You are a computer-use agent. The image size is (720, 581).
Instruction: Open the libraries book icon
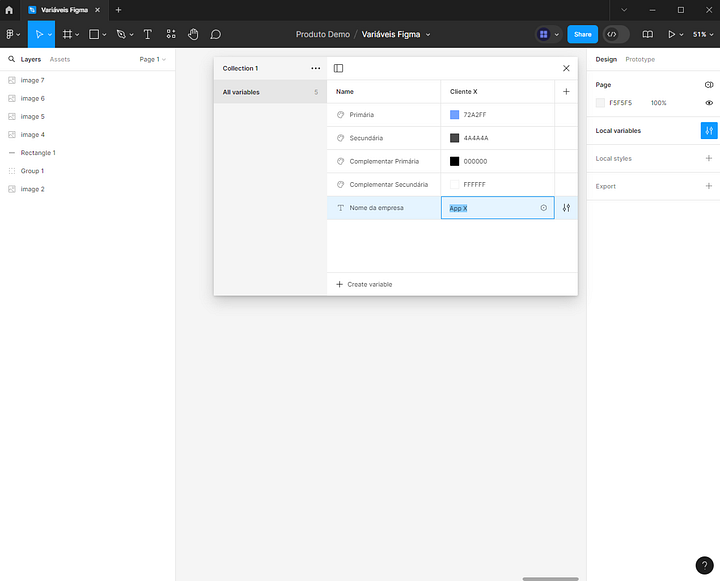pos(647,34)
